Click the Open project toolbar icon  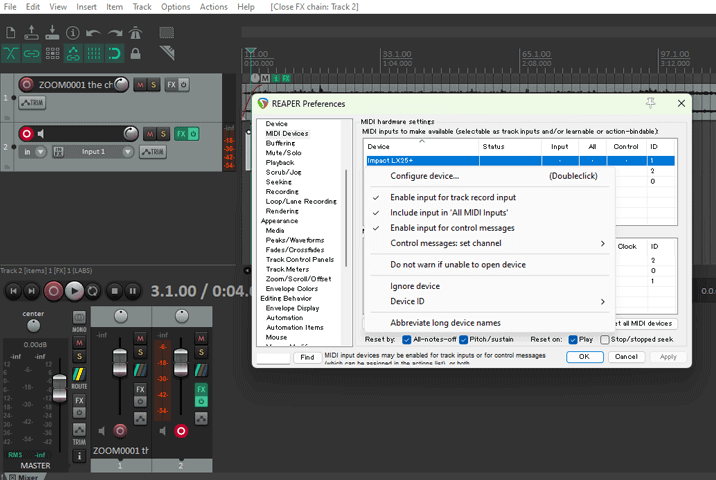pos(31,32)
